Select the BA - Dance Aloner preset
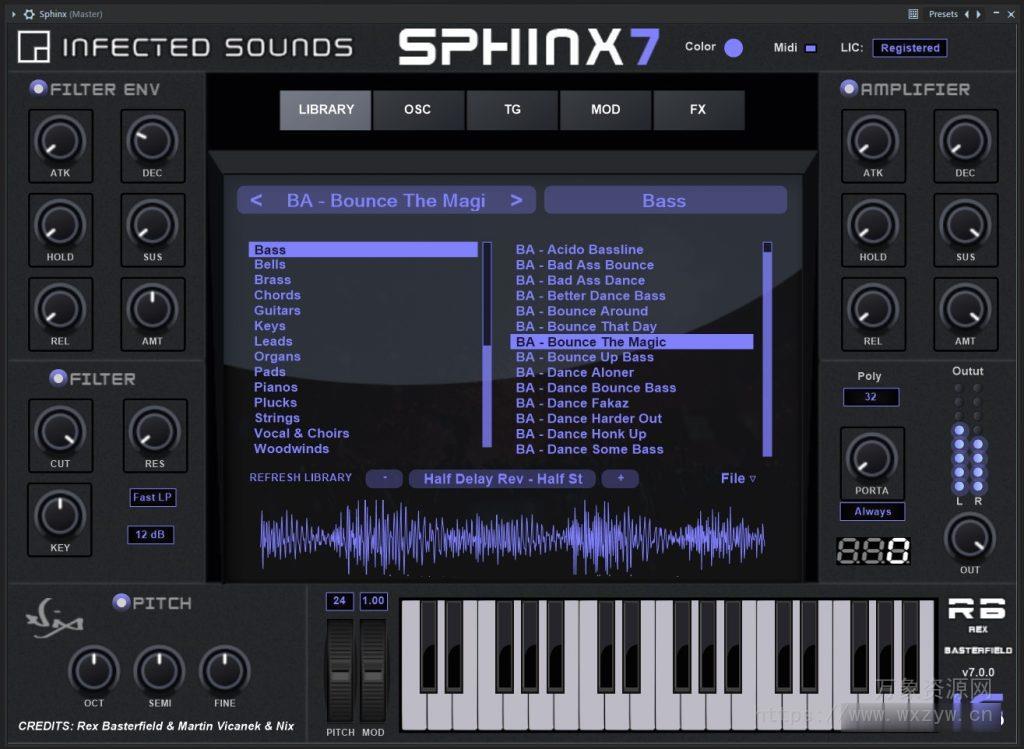This screenshot has width=1024, height=749. click(x=573, y=372)
